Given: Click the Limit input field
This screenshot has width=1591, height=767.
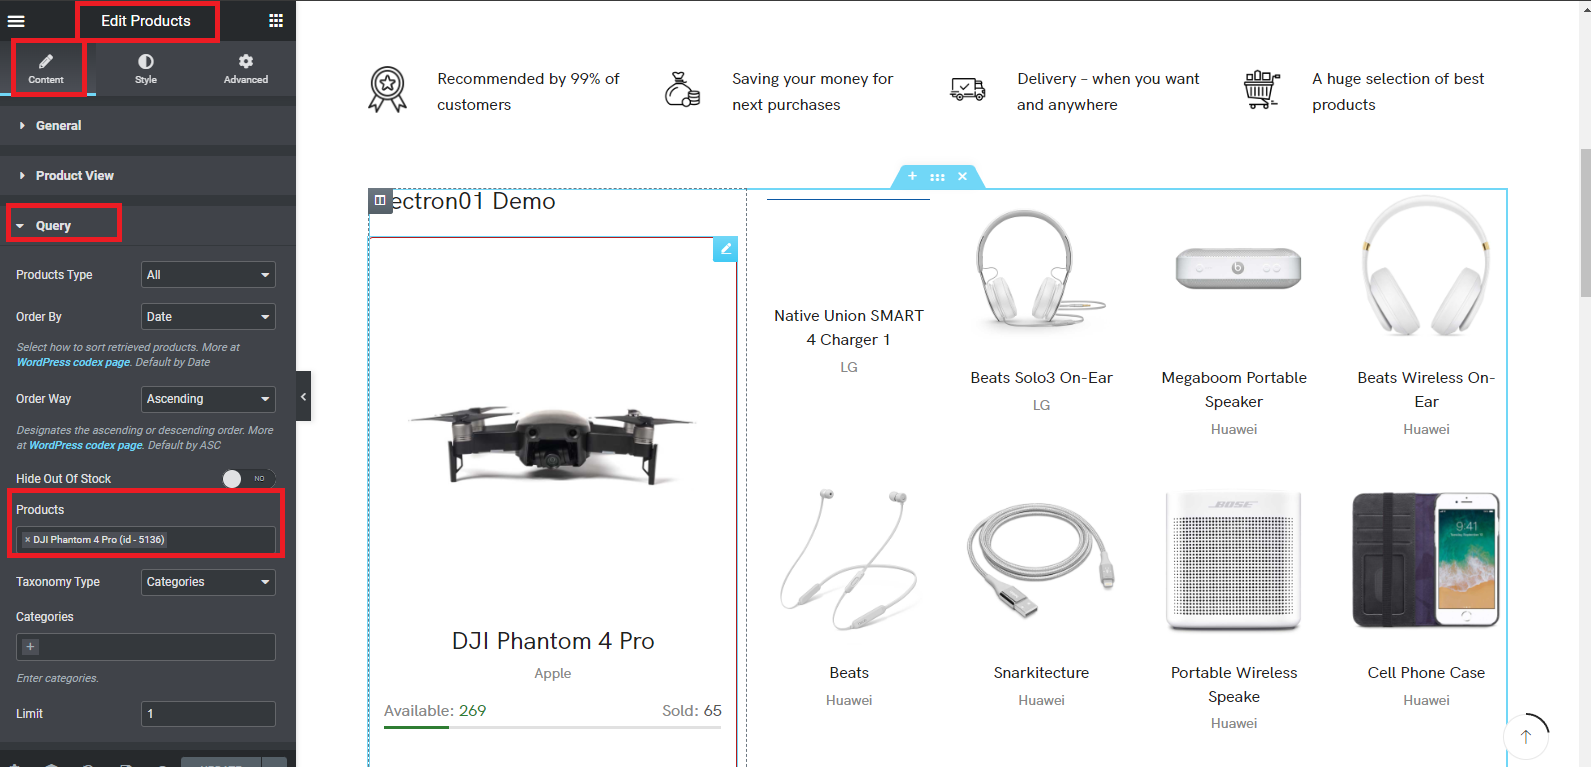Looking at the screenshot, I should (x=208, y=714).
